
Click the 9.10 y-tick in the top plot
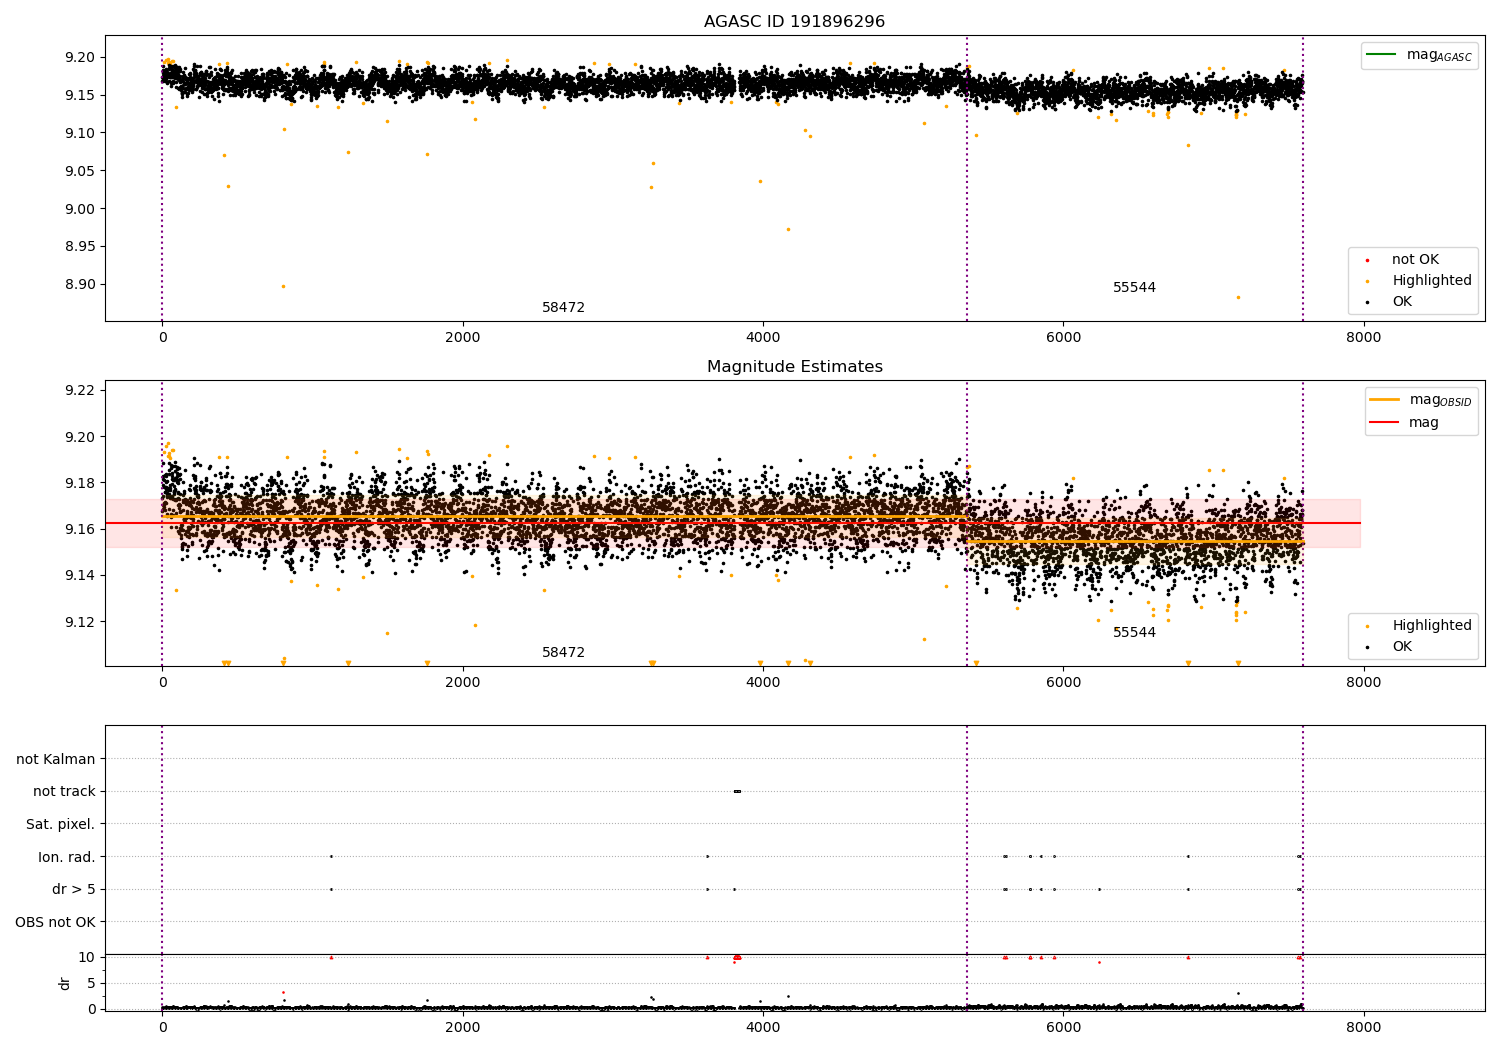tap(79, 133)
